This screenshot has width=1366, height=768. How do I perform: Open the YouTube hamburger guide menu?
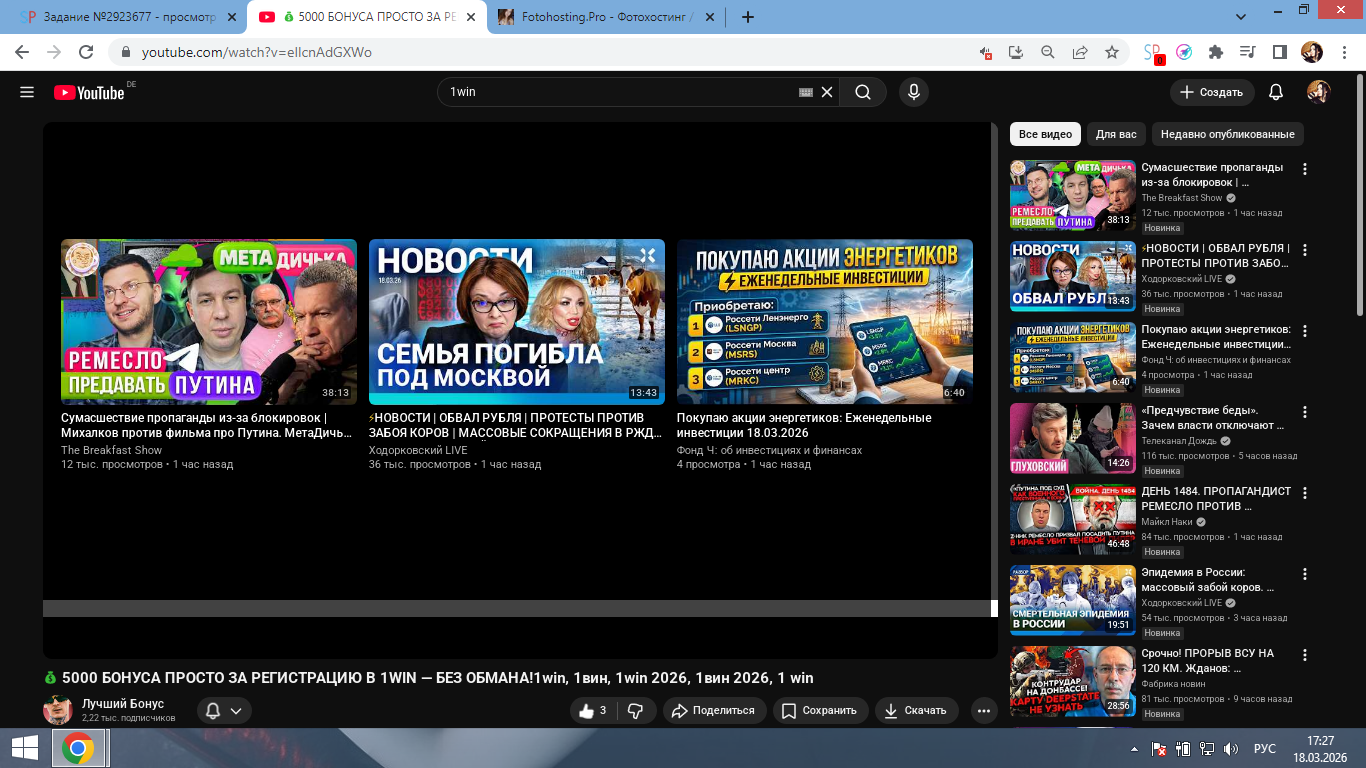click(x=27, y=92)
